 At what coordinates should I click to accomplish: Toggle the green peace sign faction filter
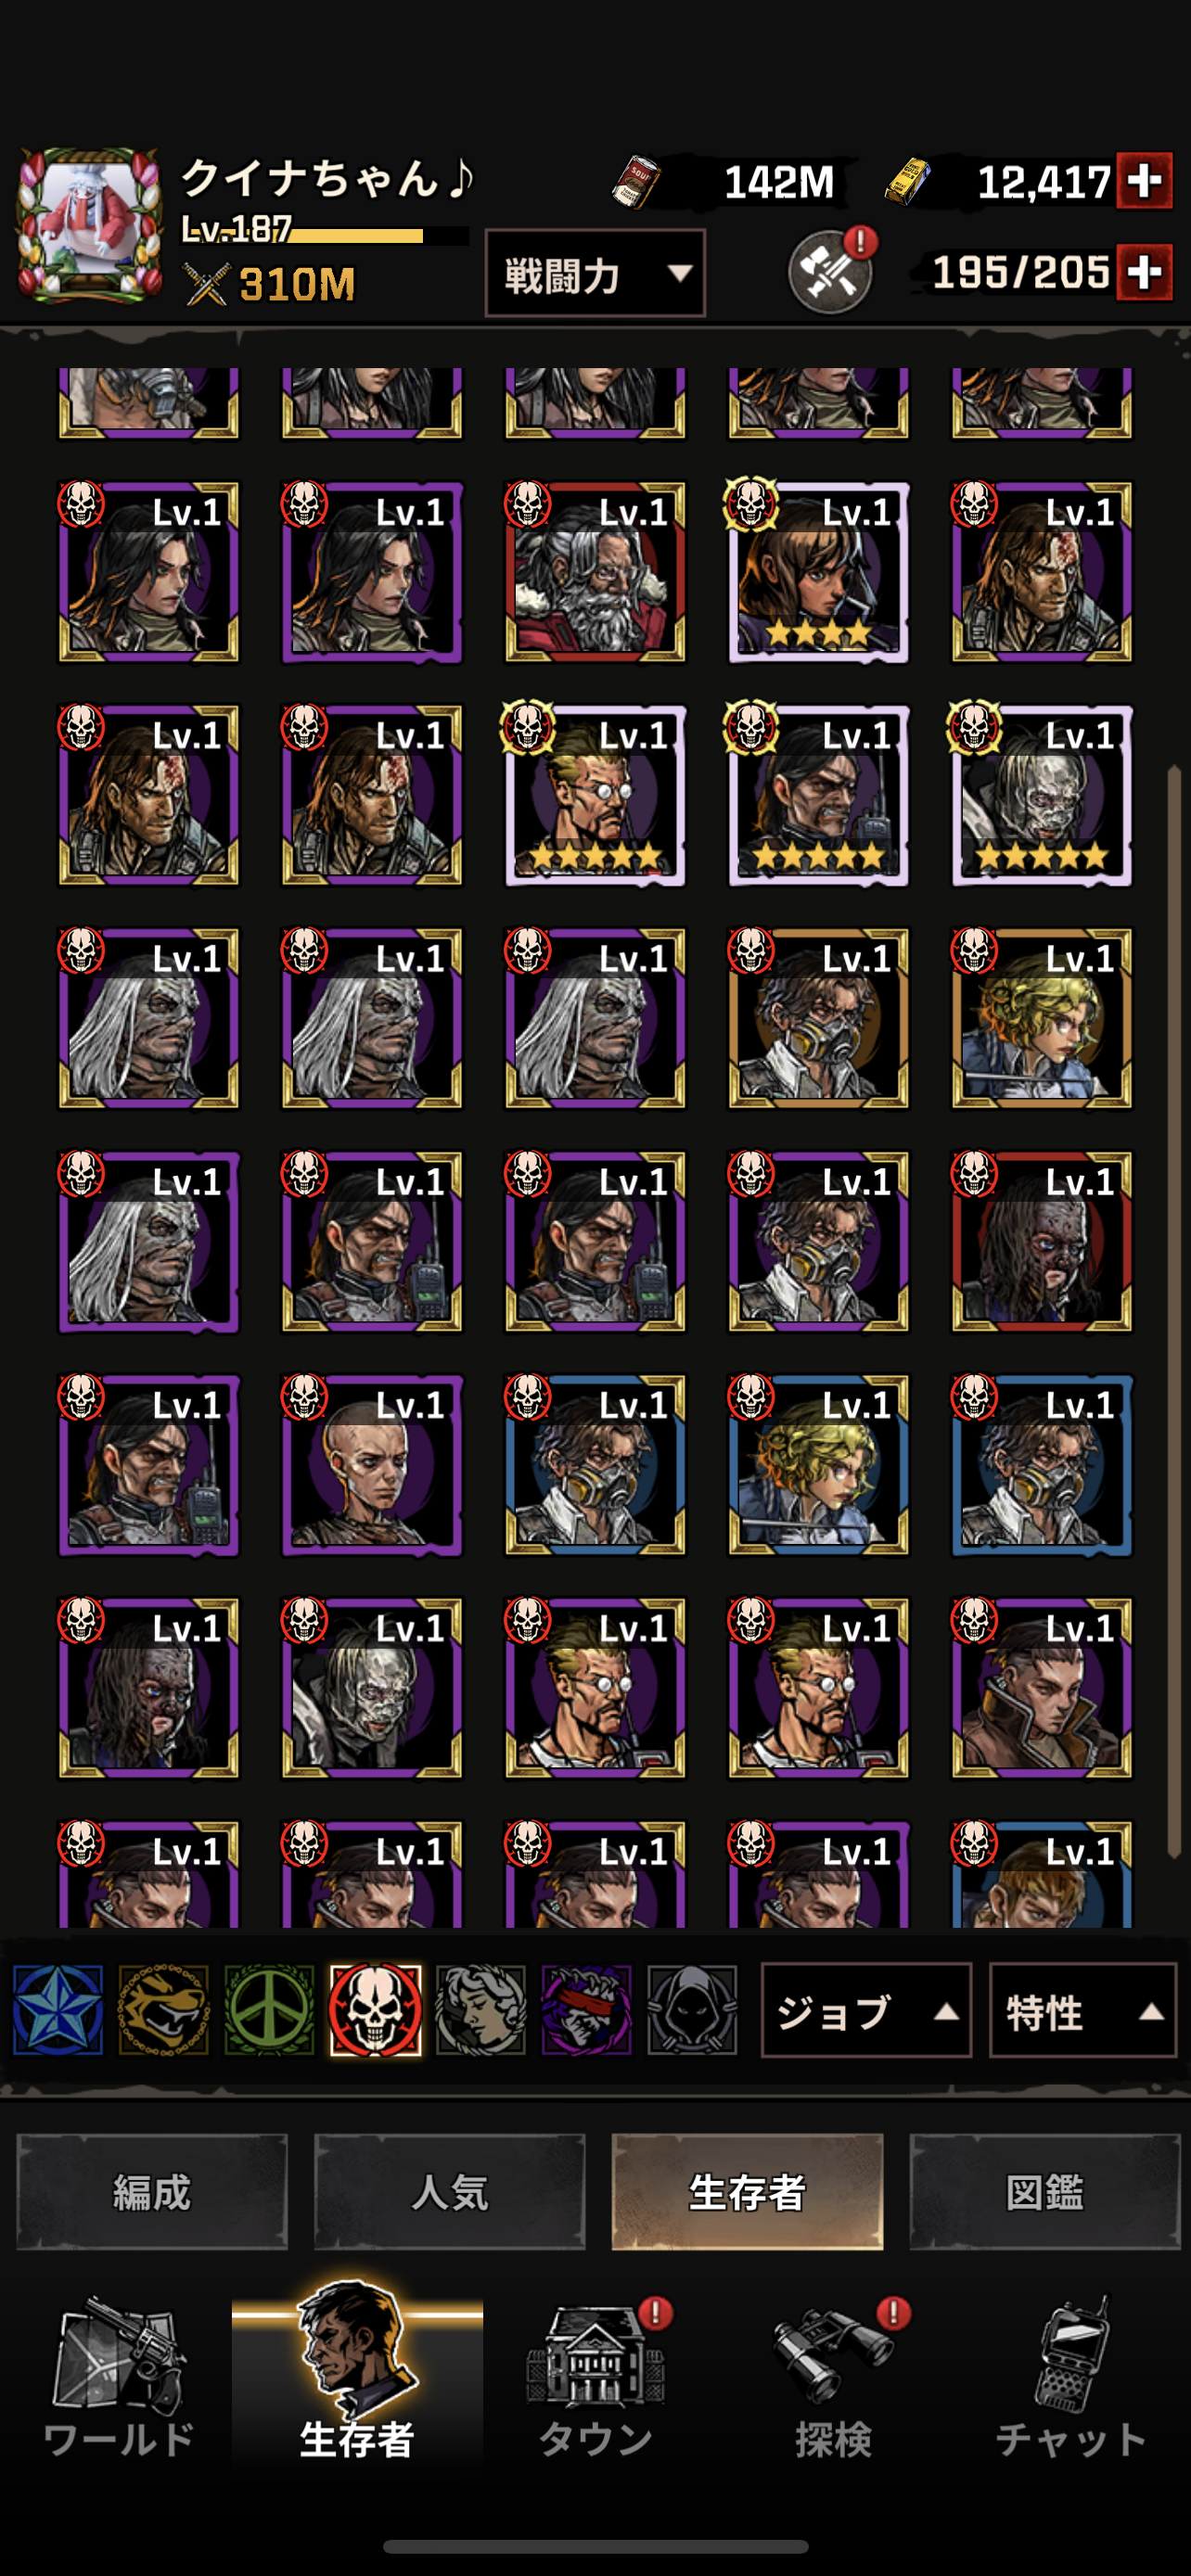[269, 2009]
